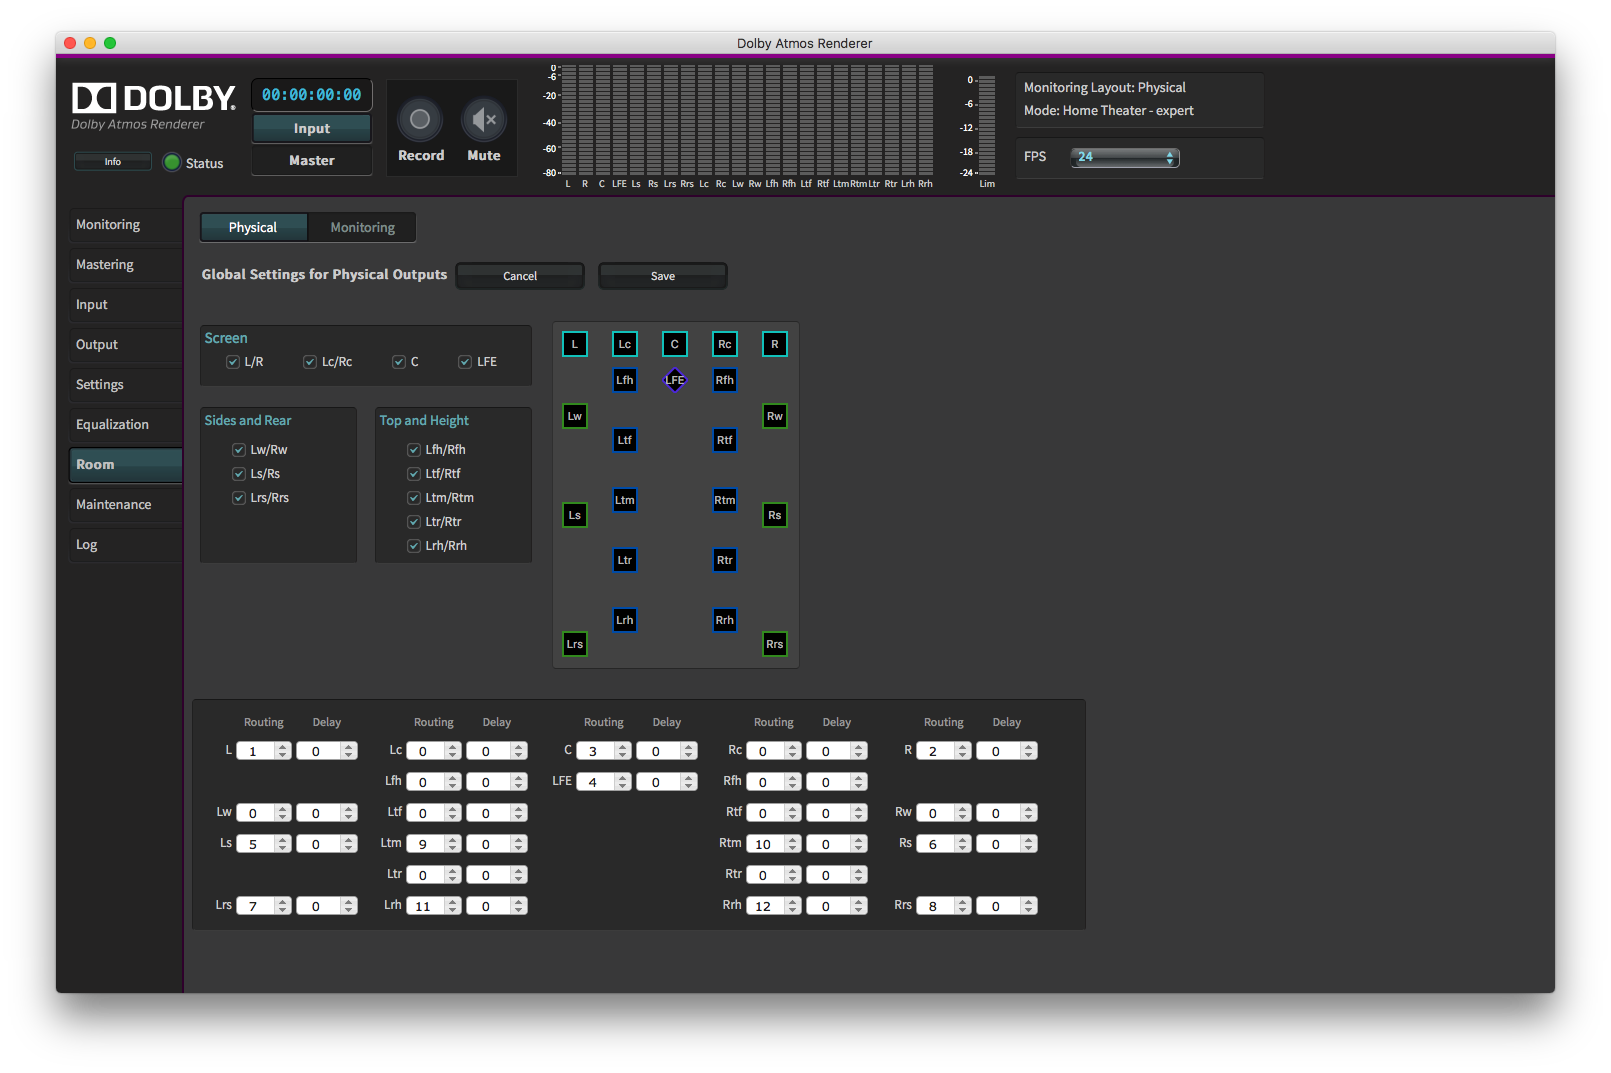
Task: Open the FPS dropdown
Action: (1125, 158)
